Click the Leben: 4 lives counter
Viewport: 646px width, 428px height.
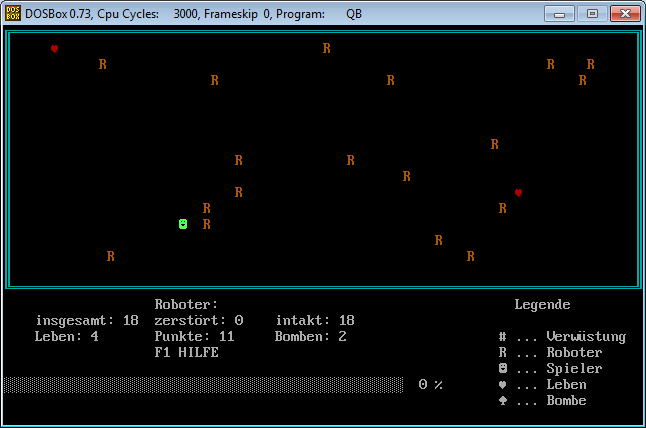point(66,337)
